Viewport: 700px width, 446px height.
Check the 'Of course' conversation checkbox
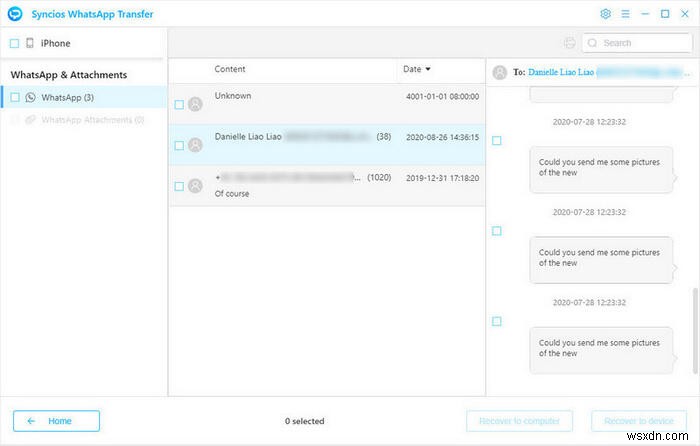tap(179, 186)
